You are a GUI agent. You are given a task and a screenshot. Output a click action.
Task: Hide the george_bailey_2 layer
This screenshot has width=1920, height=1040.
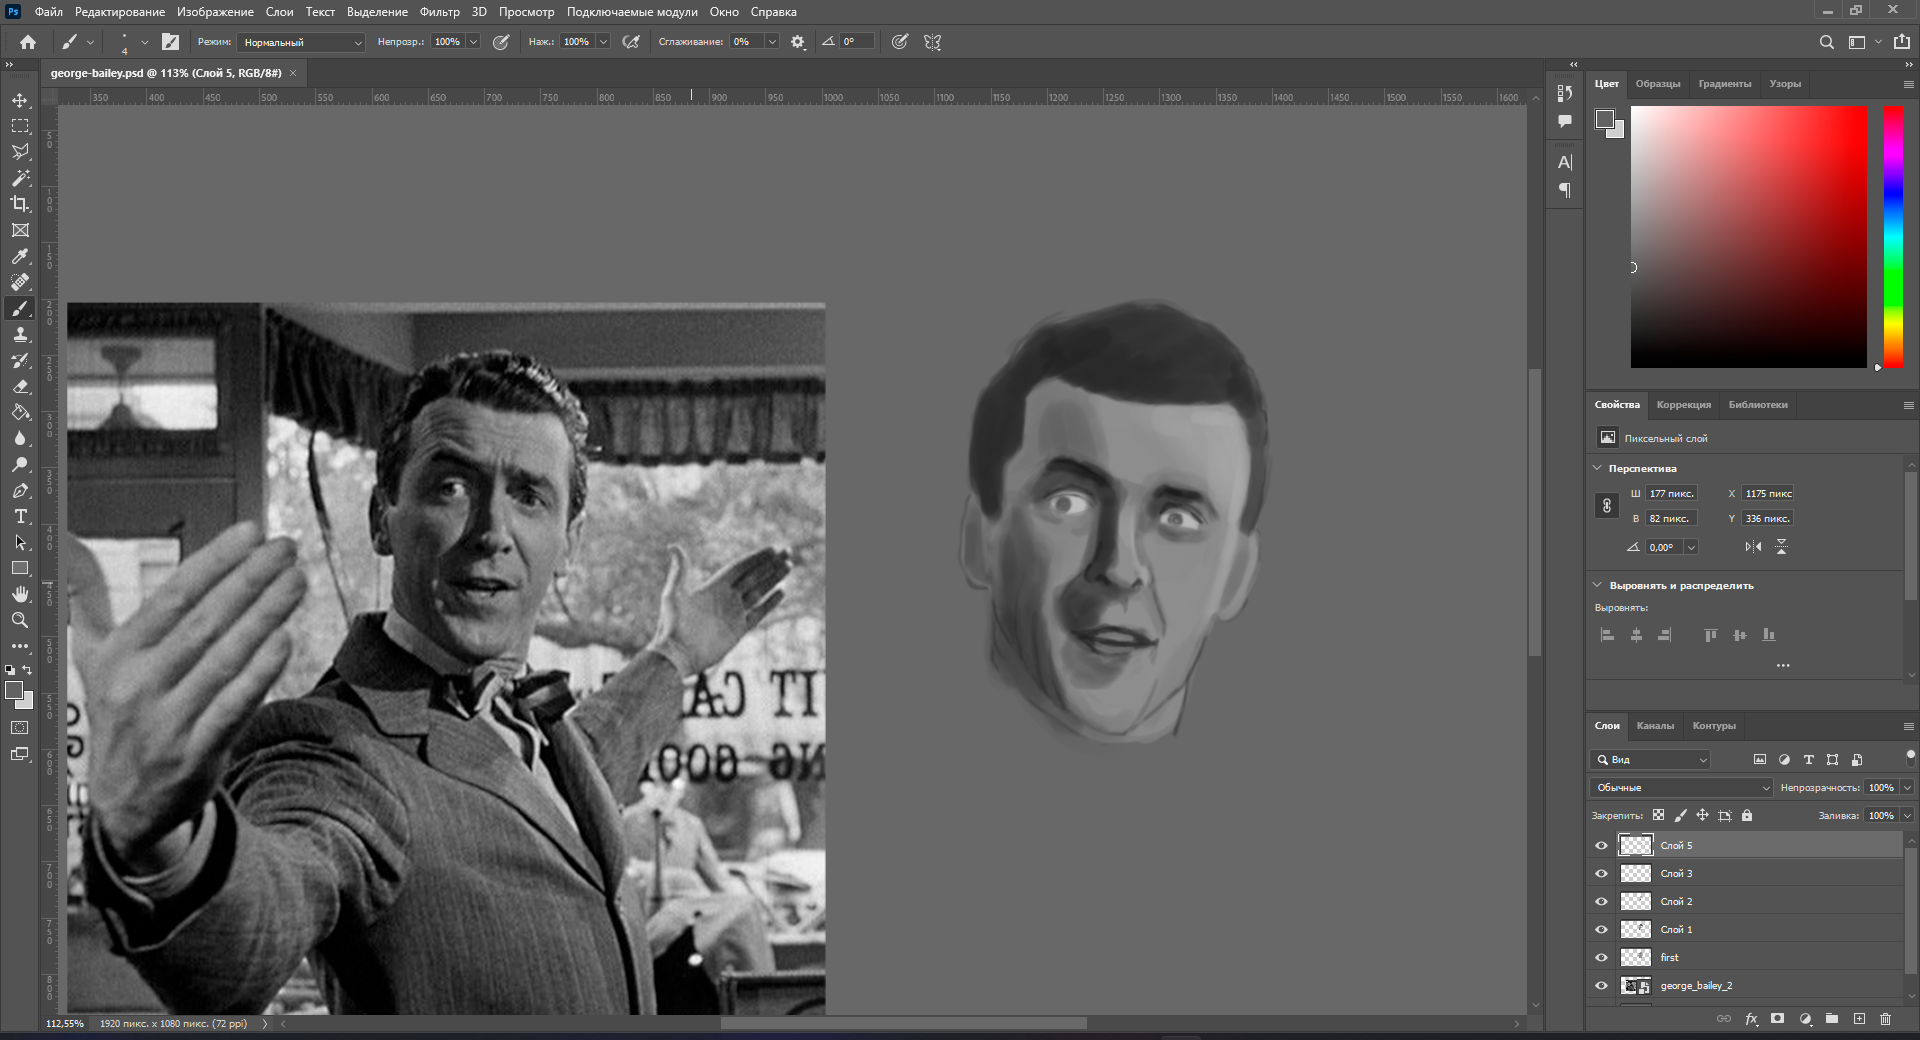click(1601, 986)
